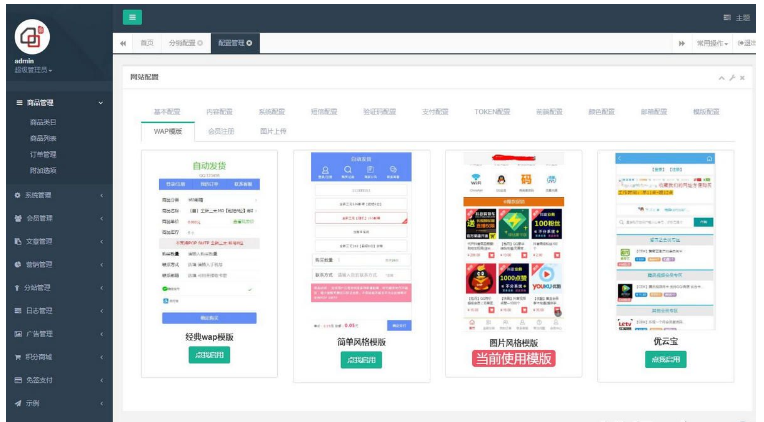Switch to the 颜色配置 tab
Screen dimensions: 764x422
[600, 112]
